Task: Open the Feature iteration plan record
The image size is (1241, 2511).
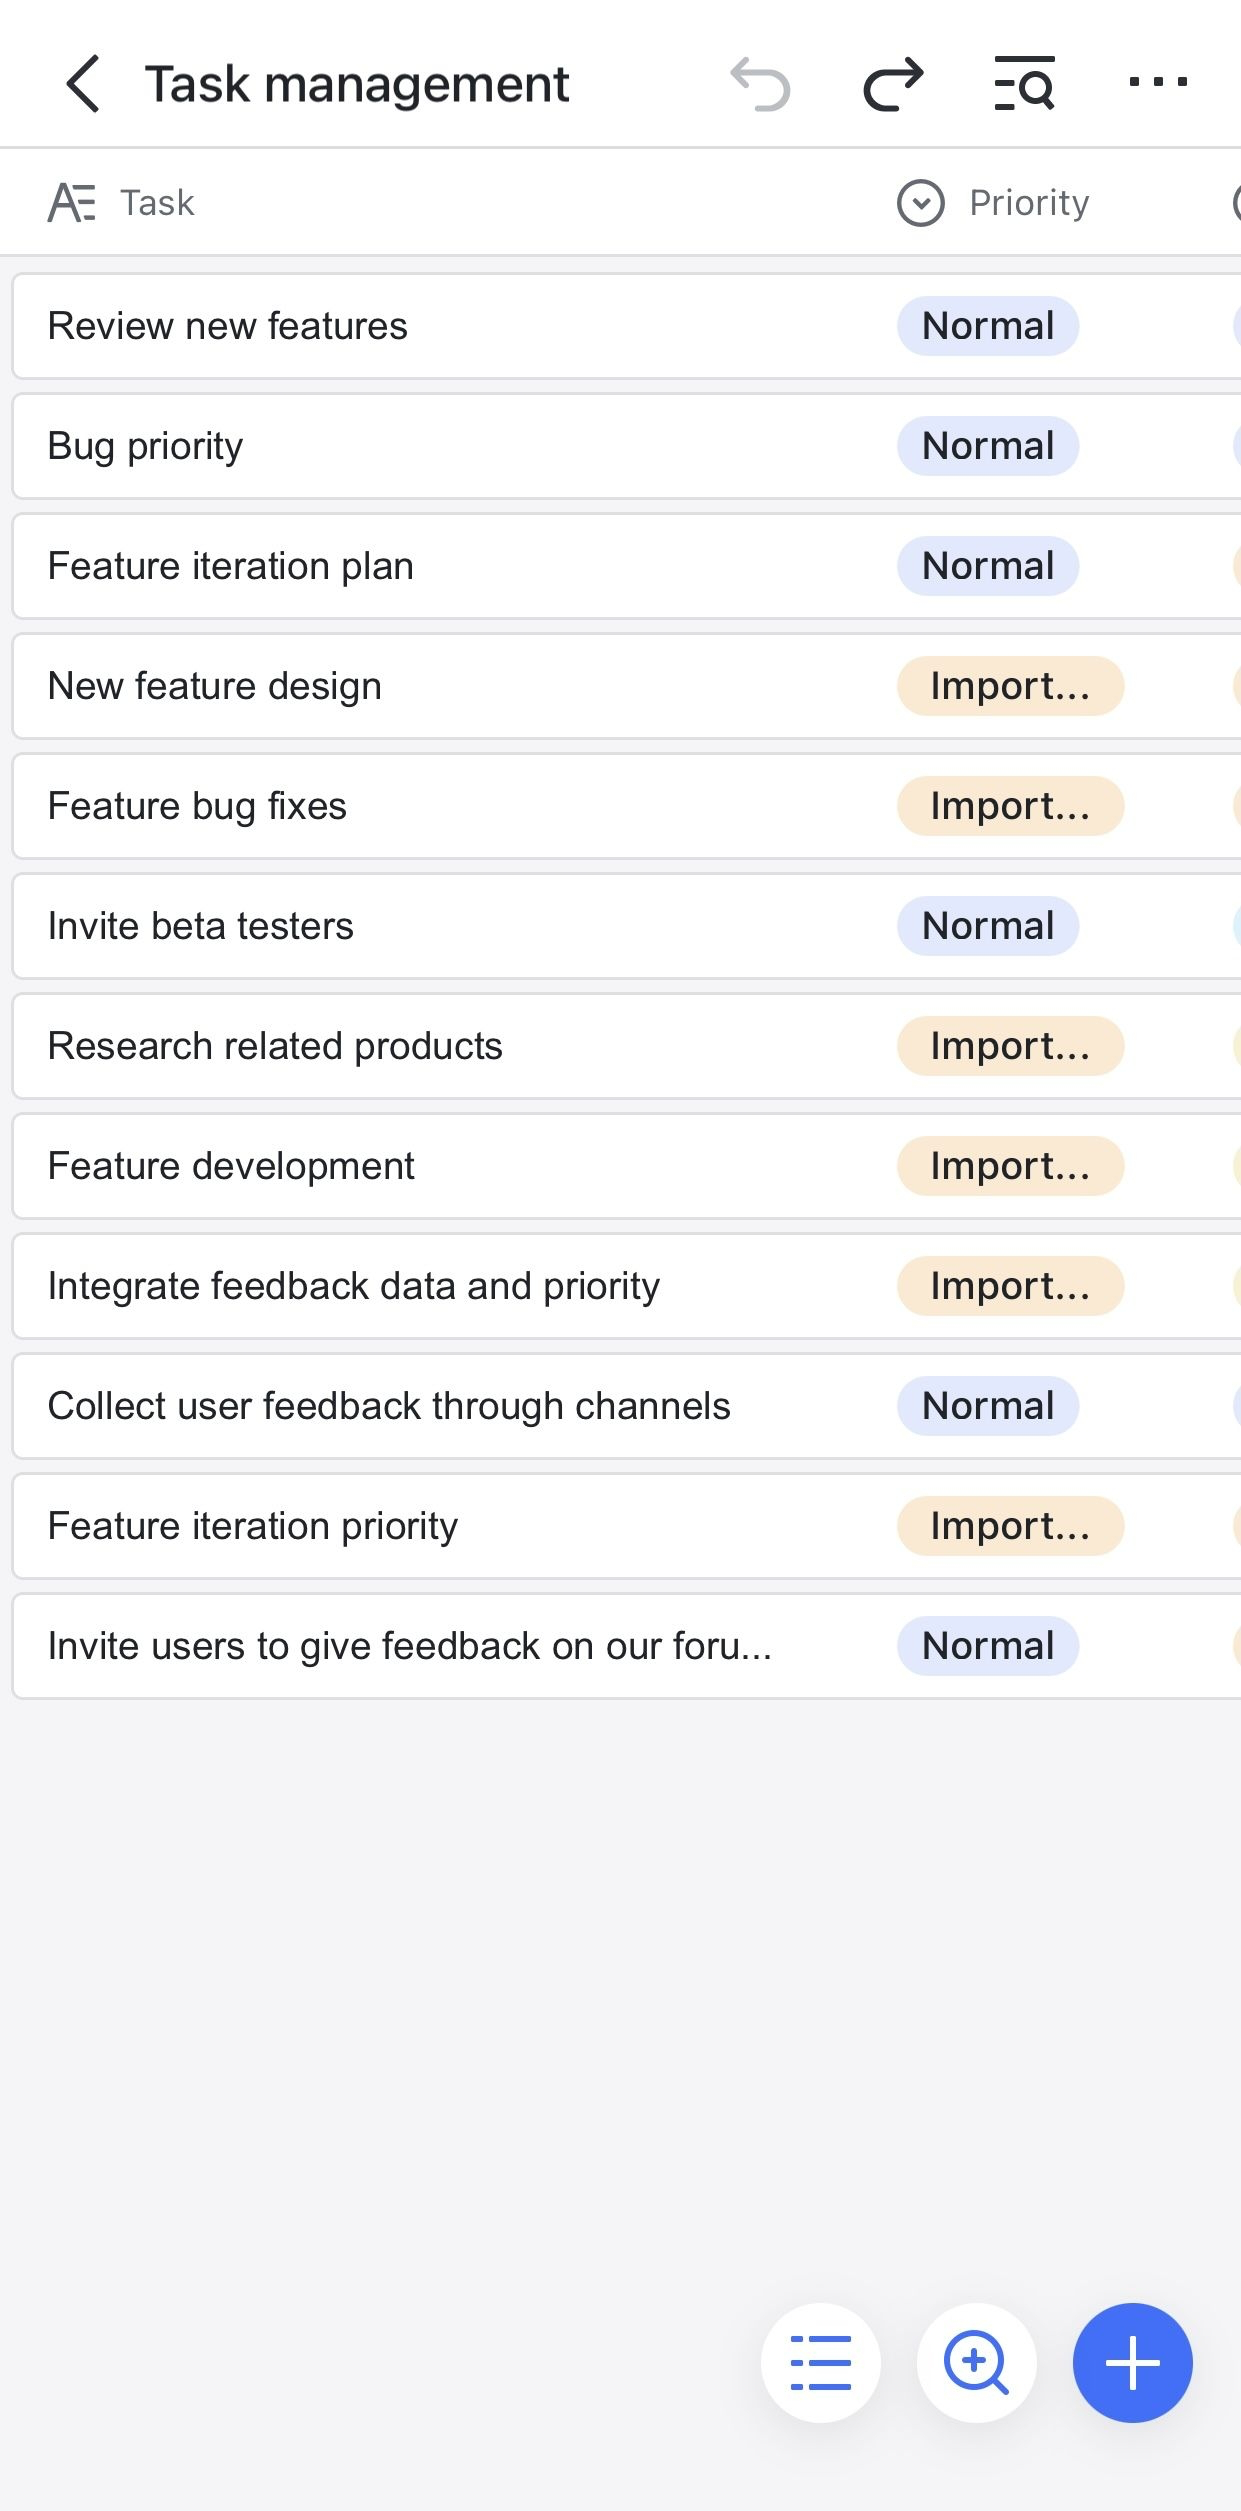Action: click(x=231, y=566)
